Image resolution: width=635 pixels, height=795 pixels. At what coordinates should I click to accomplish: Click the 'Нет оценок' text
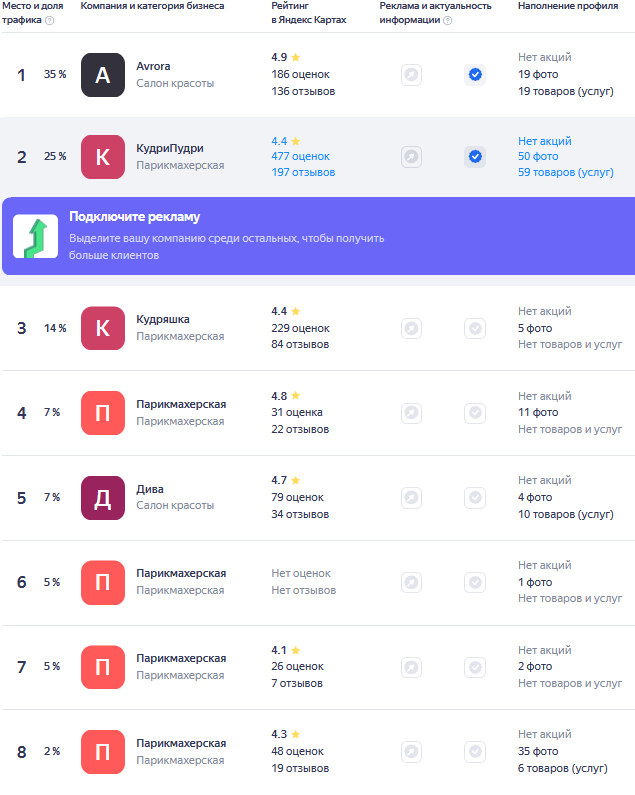(x=301, y=573)
